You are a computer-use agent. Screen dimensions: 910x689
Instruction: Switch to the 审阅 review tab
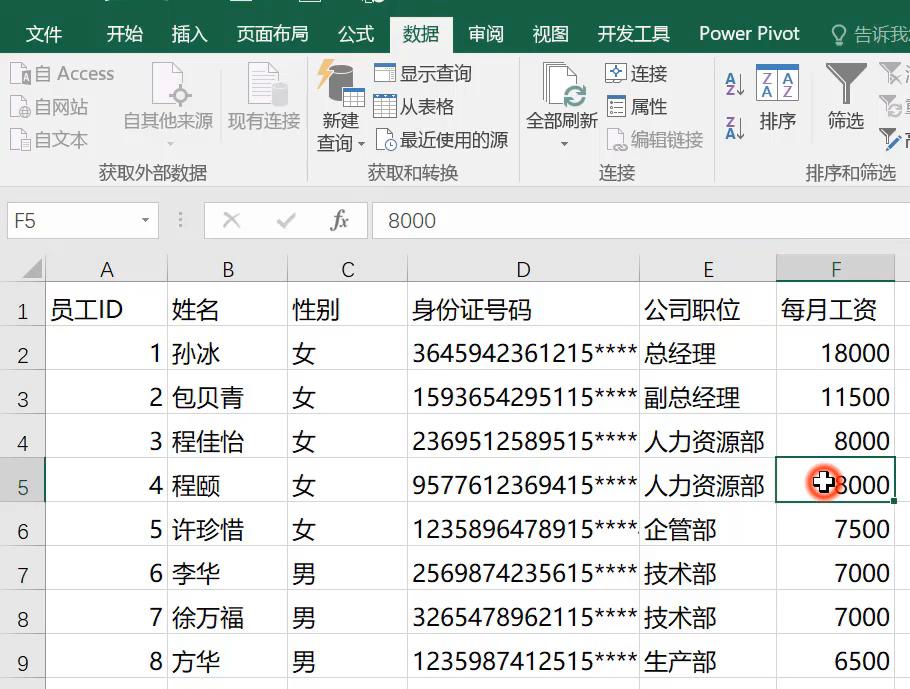point(486,34)
